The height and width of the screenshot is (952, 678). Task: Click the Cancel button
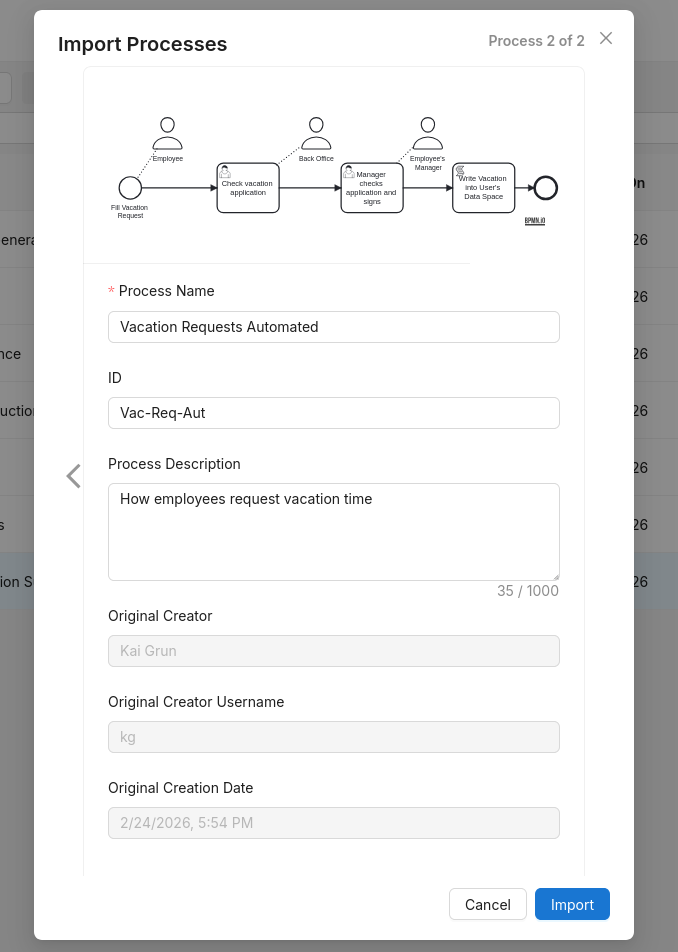488,904
